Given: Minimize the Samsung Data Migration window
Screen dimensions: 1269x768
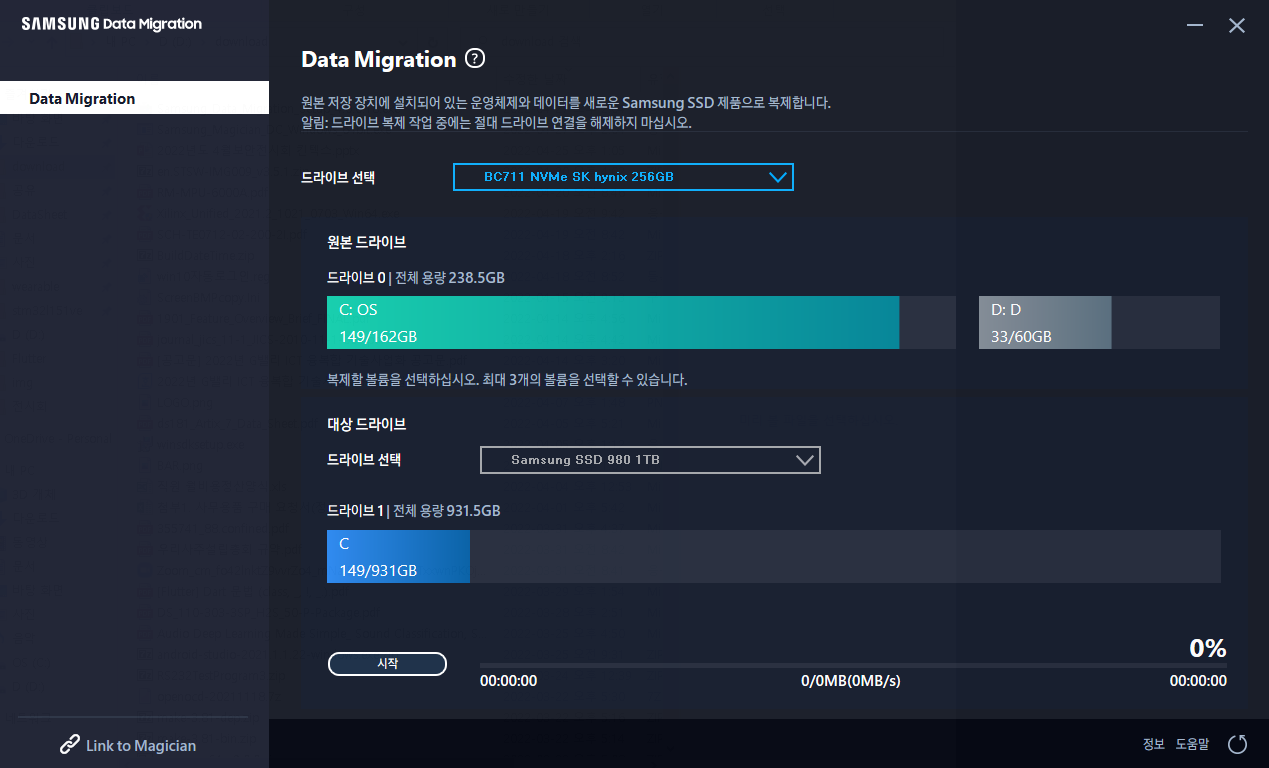Looking at the screenshot, I should [x=1195, y=26].
